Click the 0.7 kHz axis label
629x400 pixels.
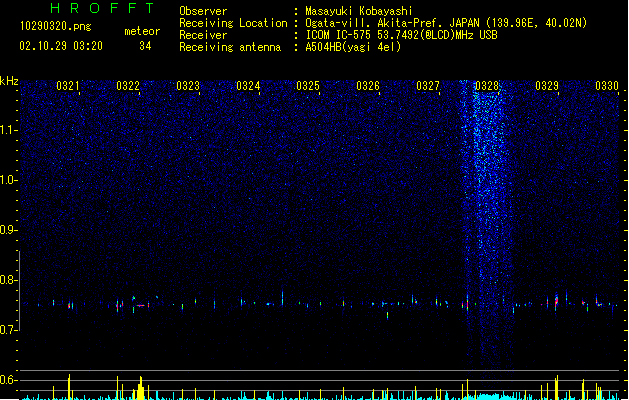click(8, 330)
